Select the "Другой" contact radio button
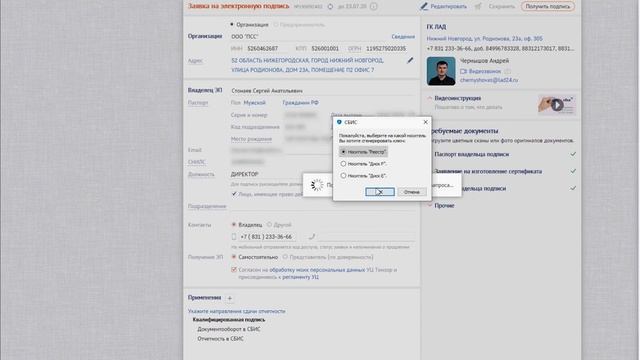 [x=269, y=225]
